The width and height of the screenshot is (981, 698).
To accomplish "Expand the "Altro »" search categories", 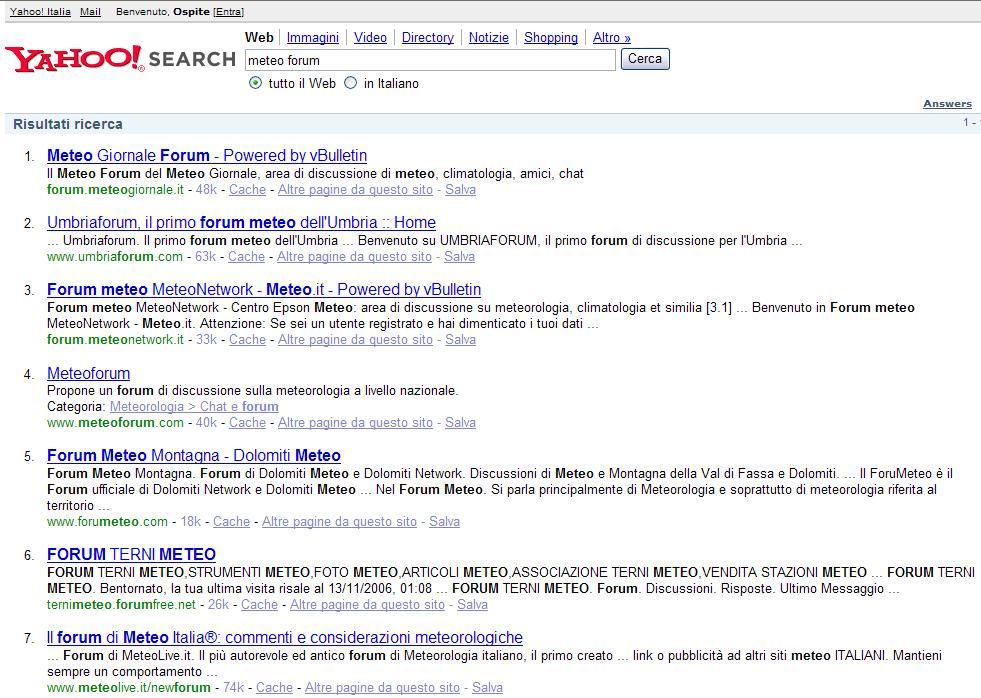I will 611,38.
